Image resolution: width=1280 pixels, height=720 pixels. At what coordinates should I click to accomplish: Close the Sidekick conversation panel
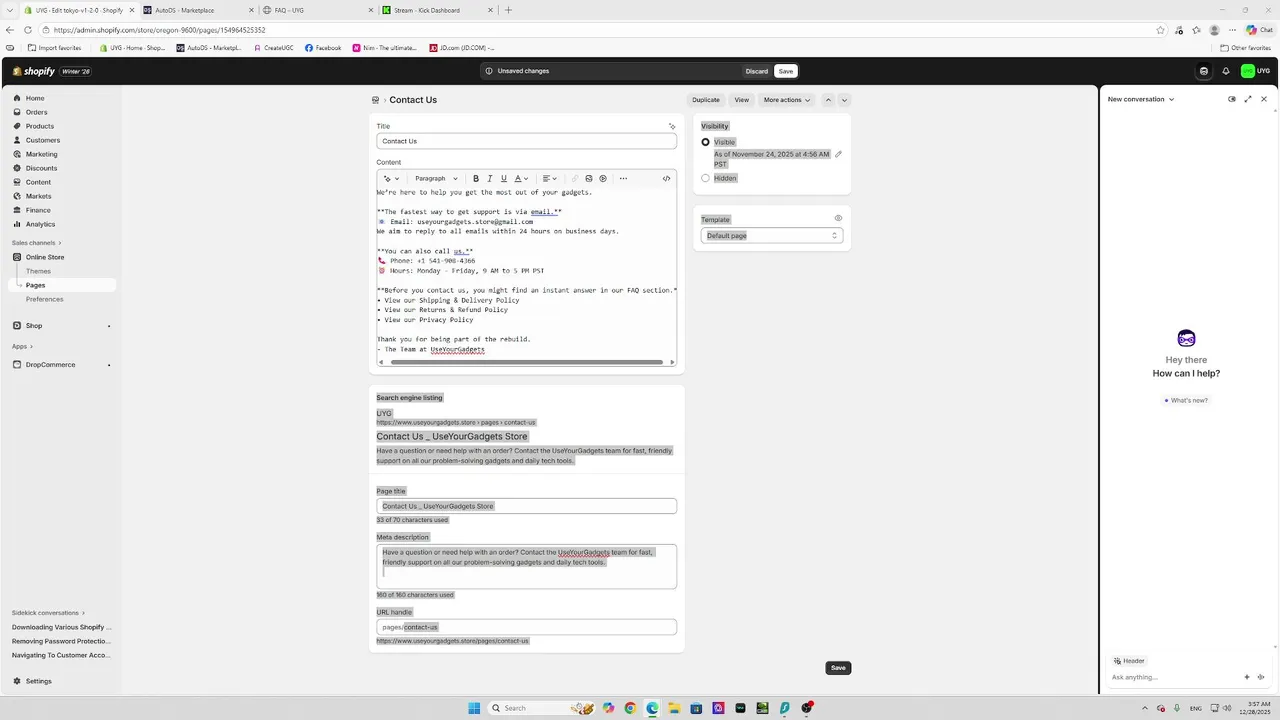tap(1264, 99)
